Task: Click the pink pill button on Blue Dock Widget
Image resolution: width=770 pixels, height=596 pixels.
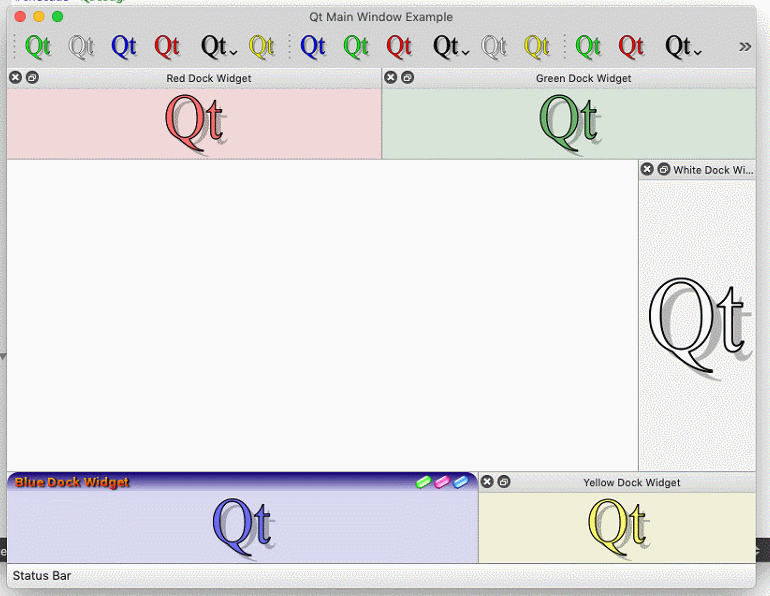Action: [442, 482]
